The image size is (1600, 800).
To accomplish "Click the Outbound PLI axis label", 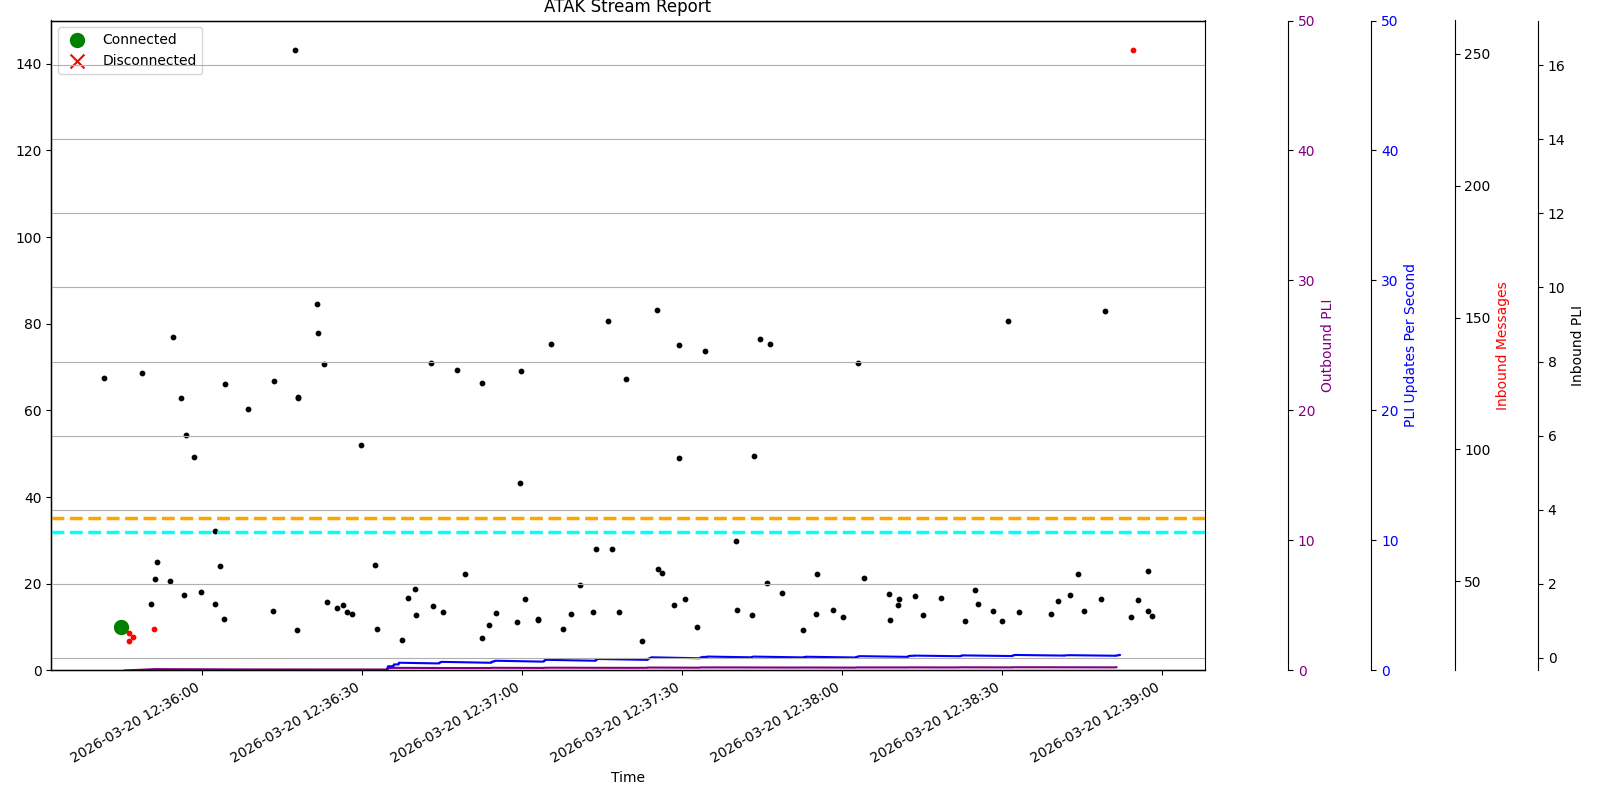I will (x=1327, y=346).
